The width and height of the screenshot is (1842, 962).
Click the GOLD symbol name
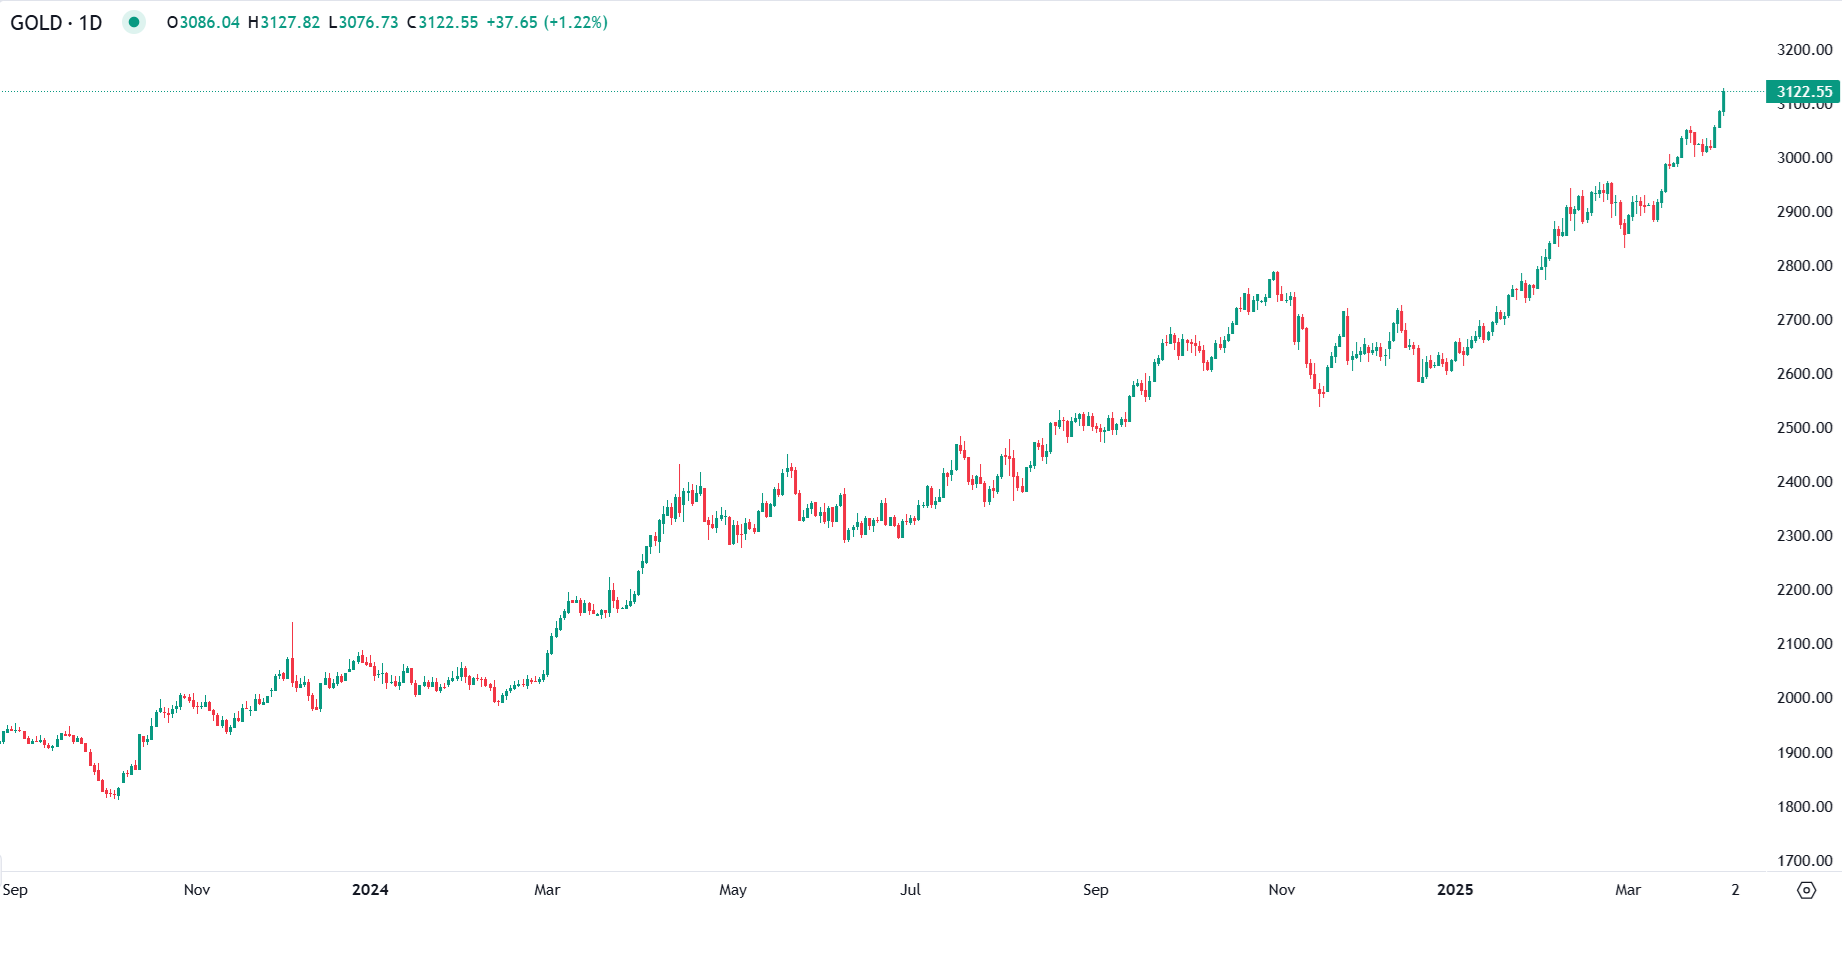click(36, 22)
